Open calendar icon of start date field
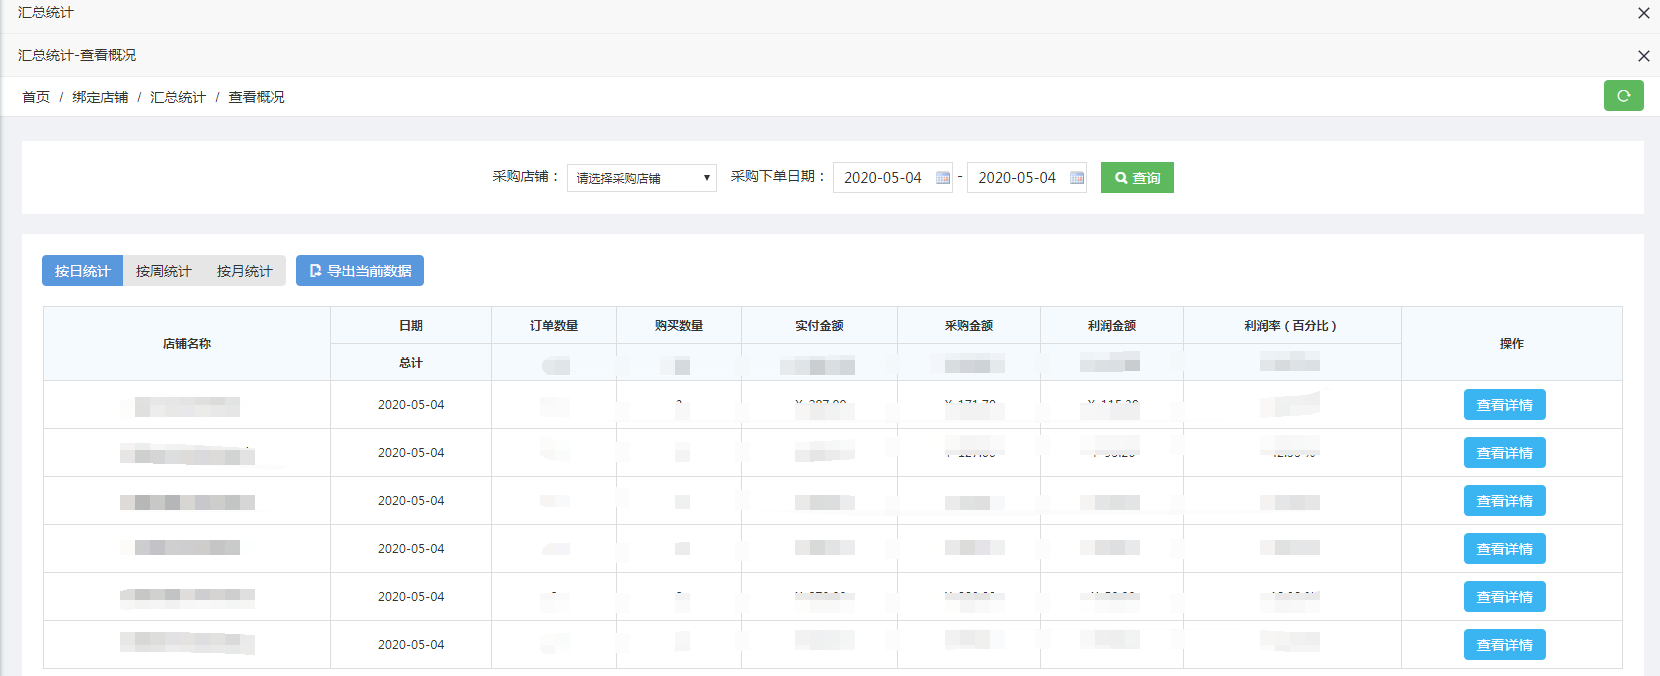This screenshot has width=1660, height=676. click(943, 178)
